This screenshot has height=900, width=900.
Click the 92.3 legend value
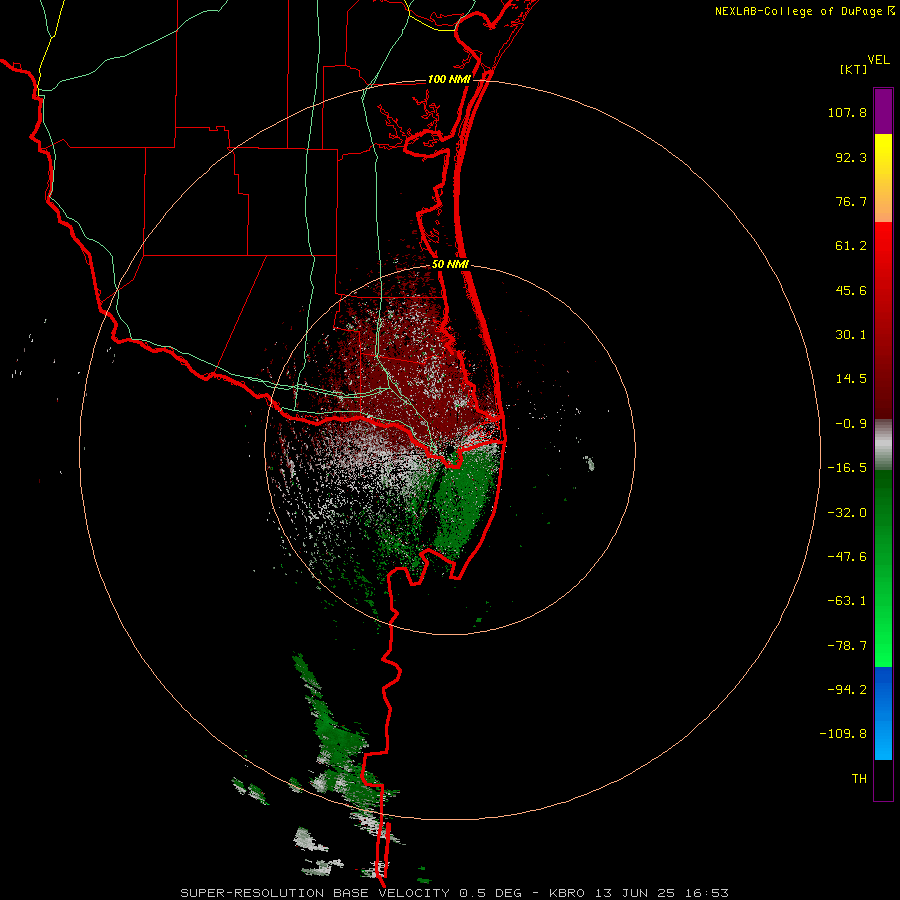pos(851,157)
